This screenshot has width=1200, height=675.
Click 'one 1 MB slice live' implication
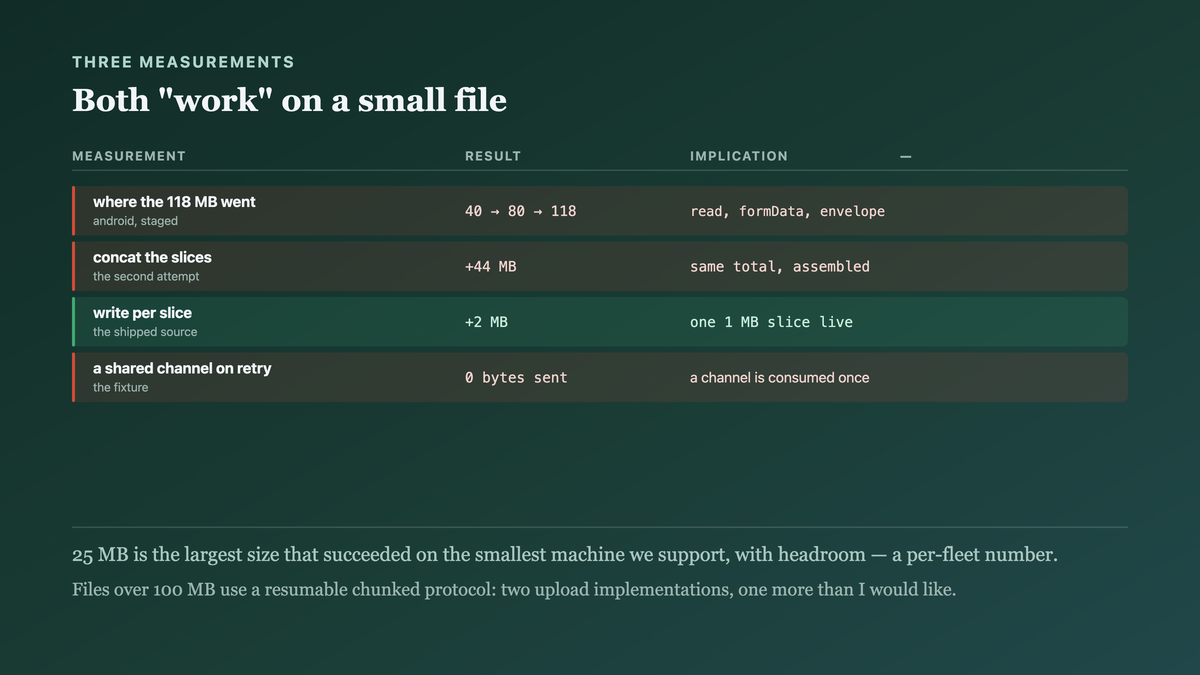(x=771, y=322)
